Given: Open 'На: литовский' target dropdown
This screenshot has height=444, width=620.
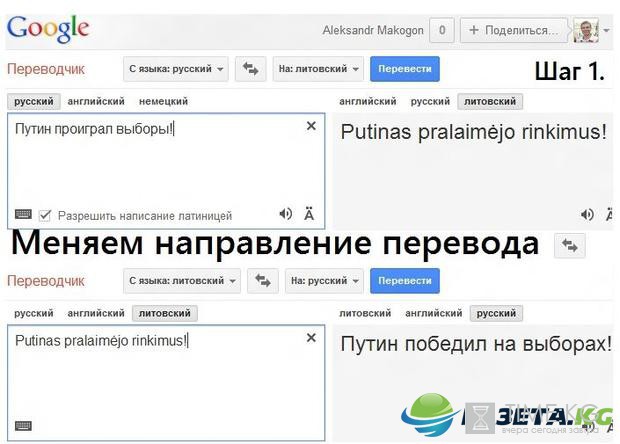Looking at the screenshot, I should pyautogui.click(x=318, y=69).
